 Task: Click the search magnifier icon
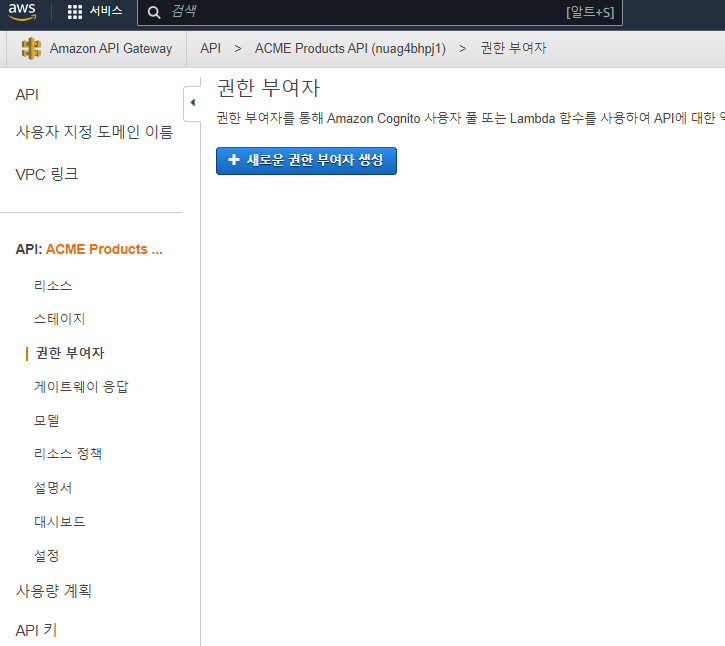tap(154, 12)
